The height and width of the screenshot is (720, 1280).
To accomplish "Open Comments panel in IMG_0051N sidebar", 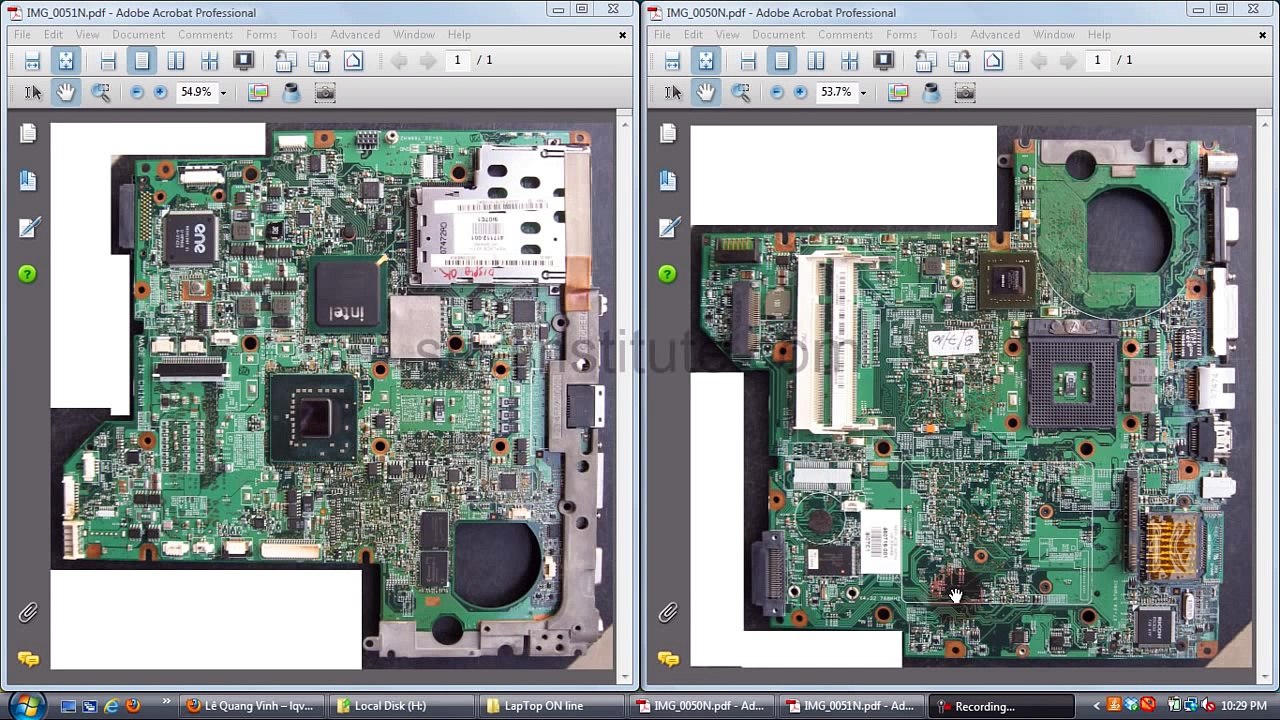I will pyautogui.click(x=28, y=659).
